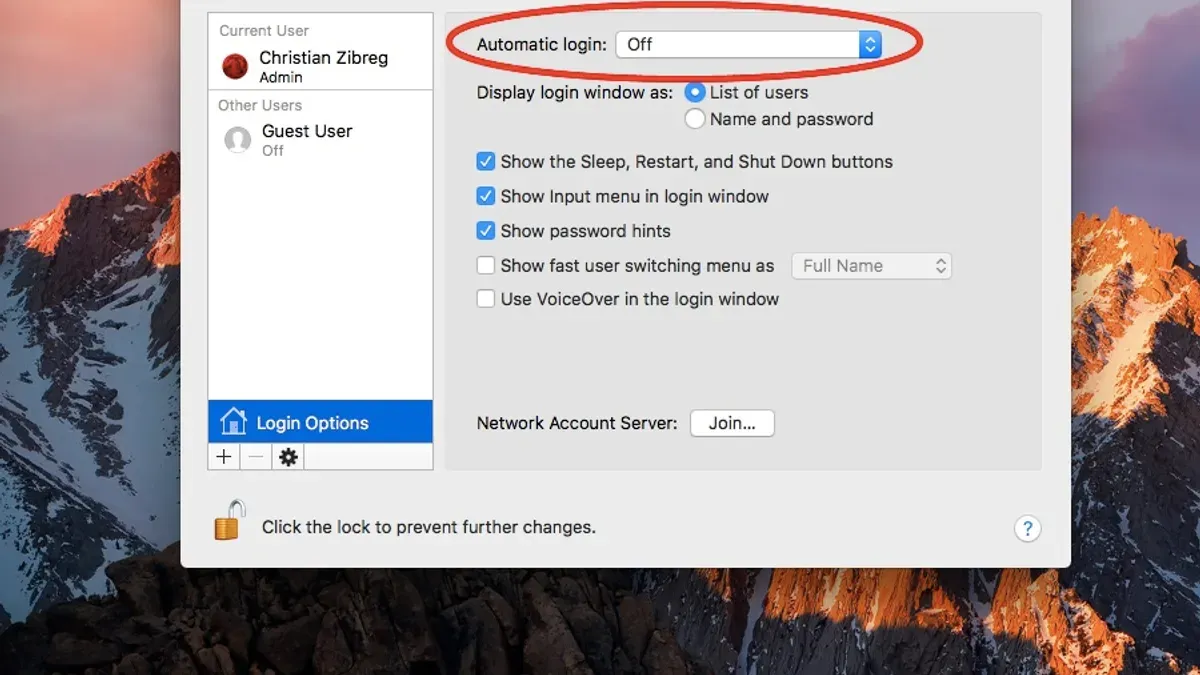Click the Current User heading
This screenshot has height=675, width=1200.
(264, 31)
